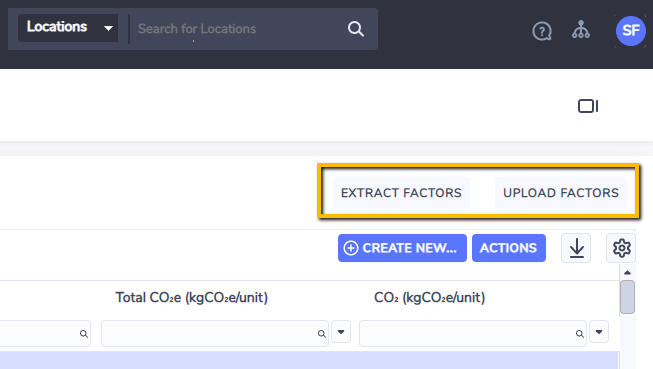Click the Search for Locations input field
The image size is (653, 369).
coord(237,29)
